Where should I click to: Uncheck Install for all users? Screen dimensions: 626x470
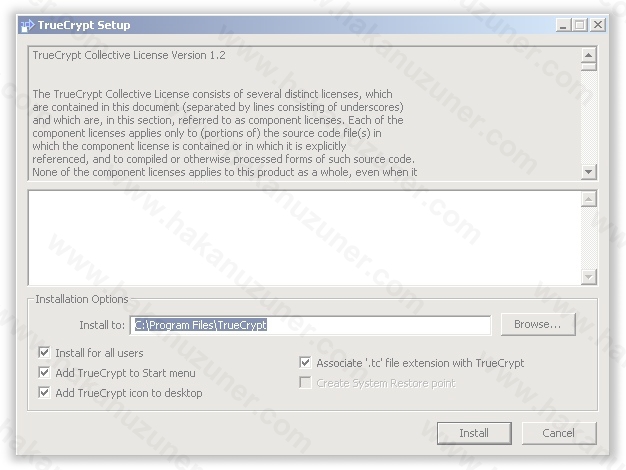44,353
